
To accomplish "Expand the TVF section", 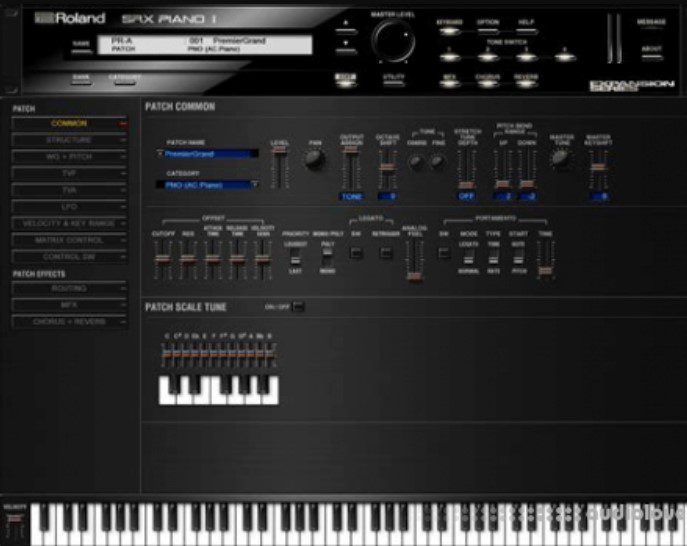I will 69,174.
